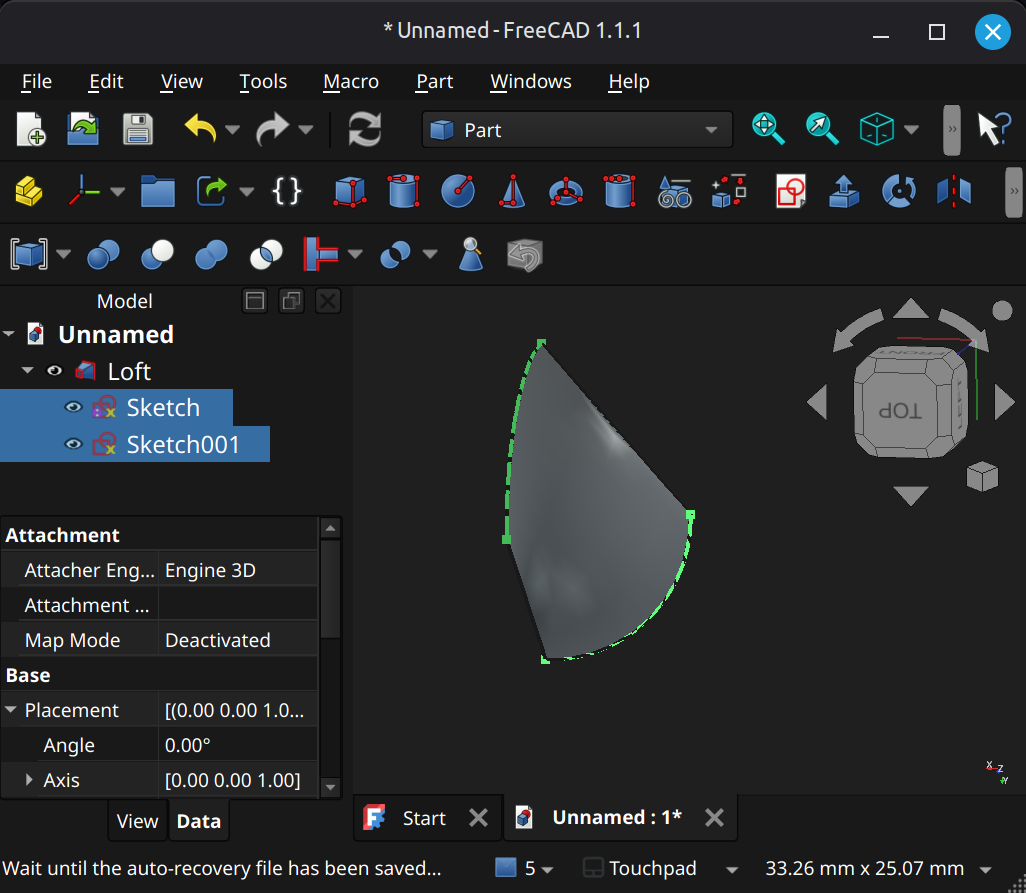Image resolution: width=1026 pixels, height=893 pixels.
Task: Open the Part menu
Action: [x=434, y=82]
